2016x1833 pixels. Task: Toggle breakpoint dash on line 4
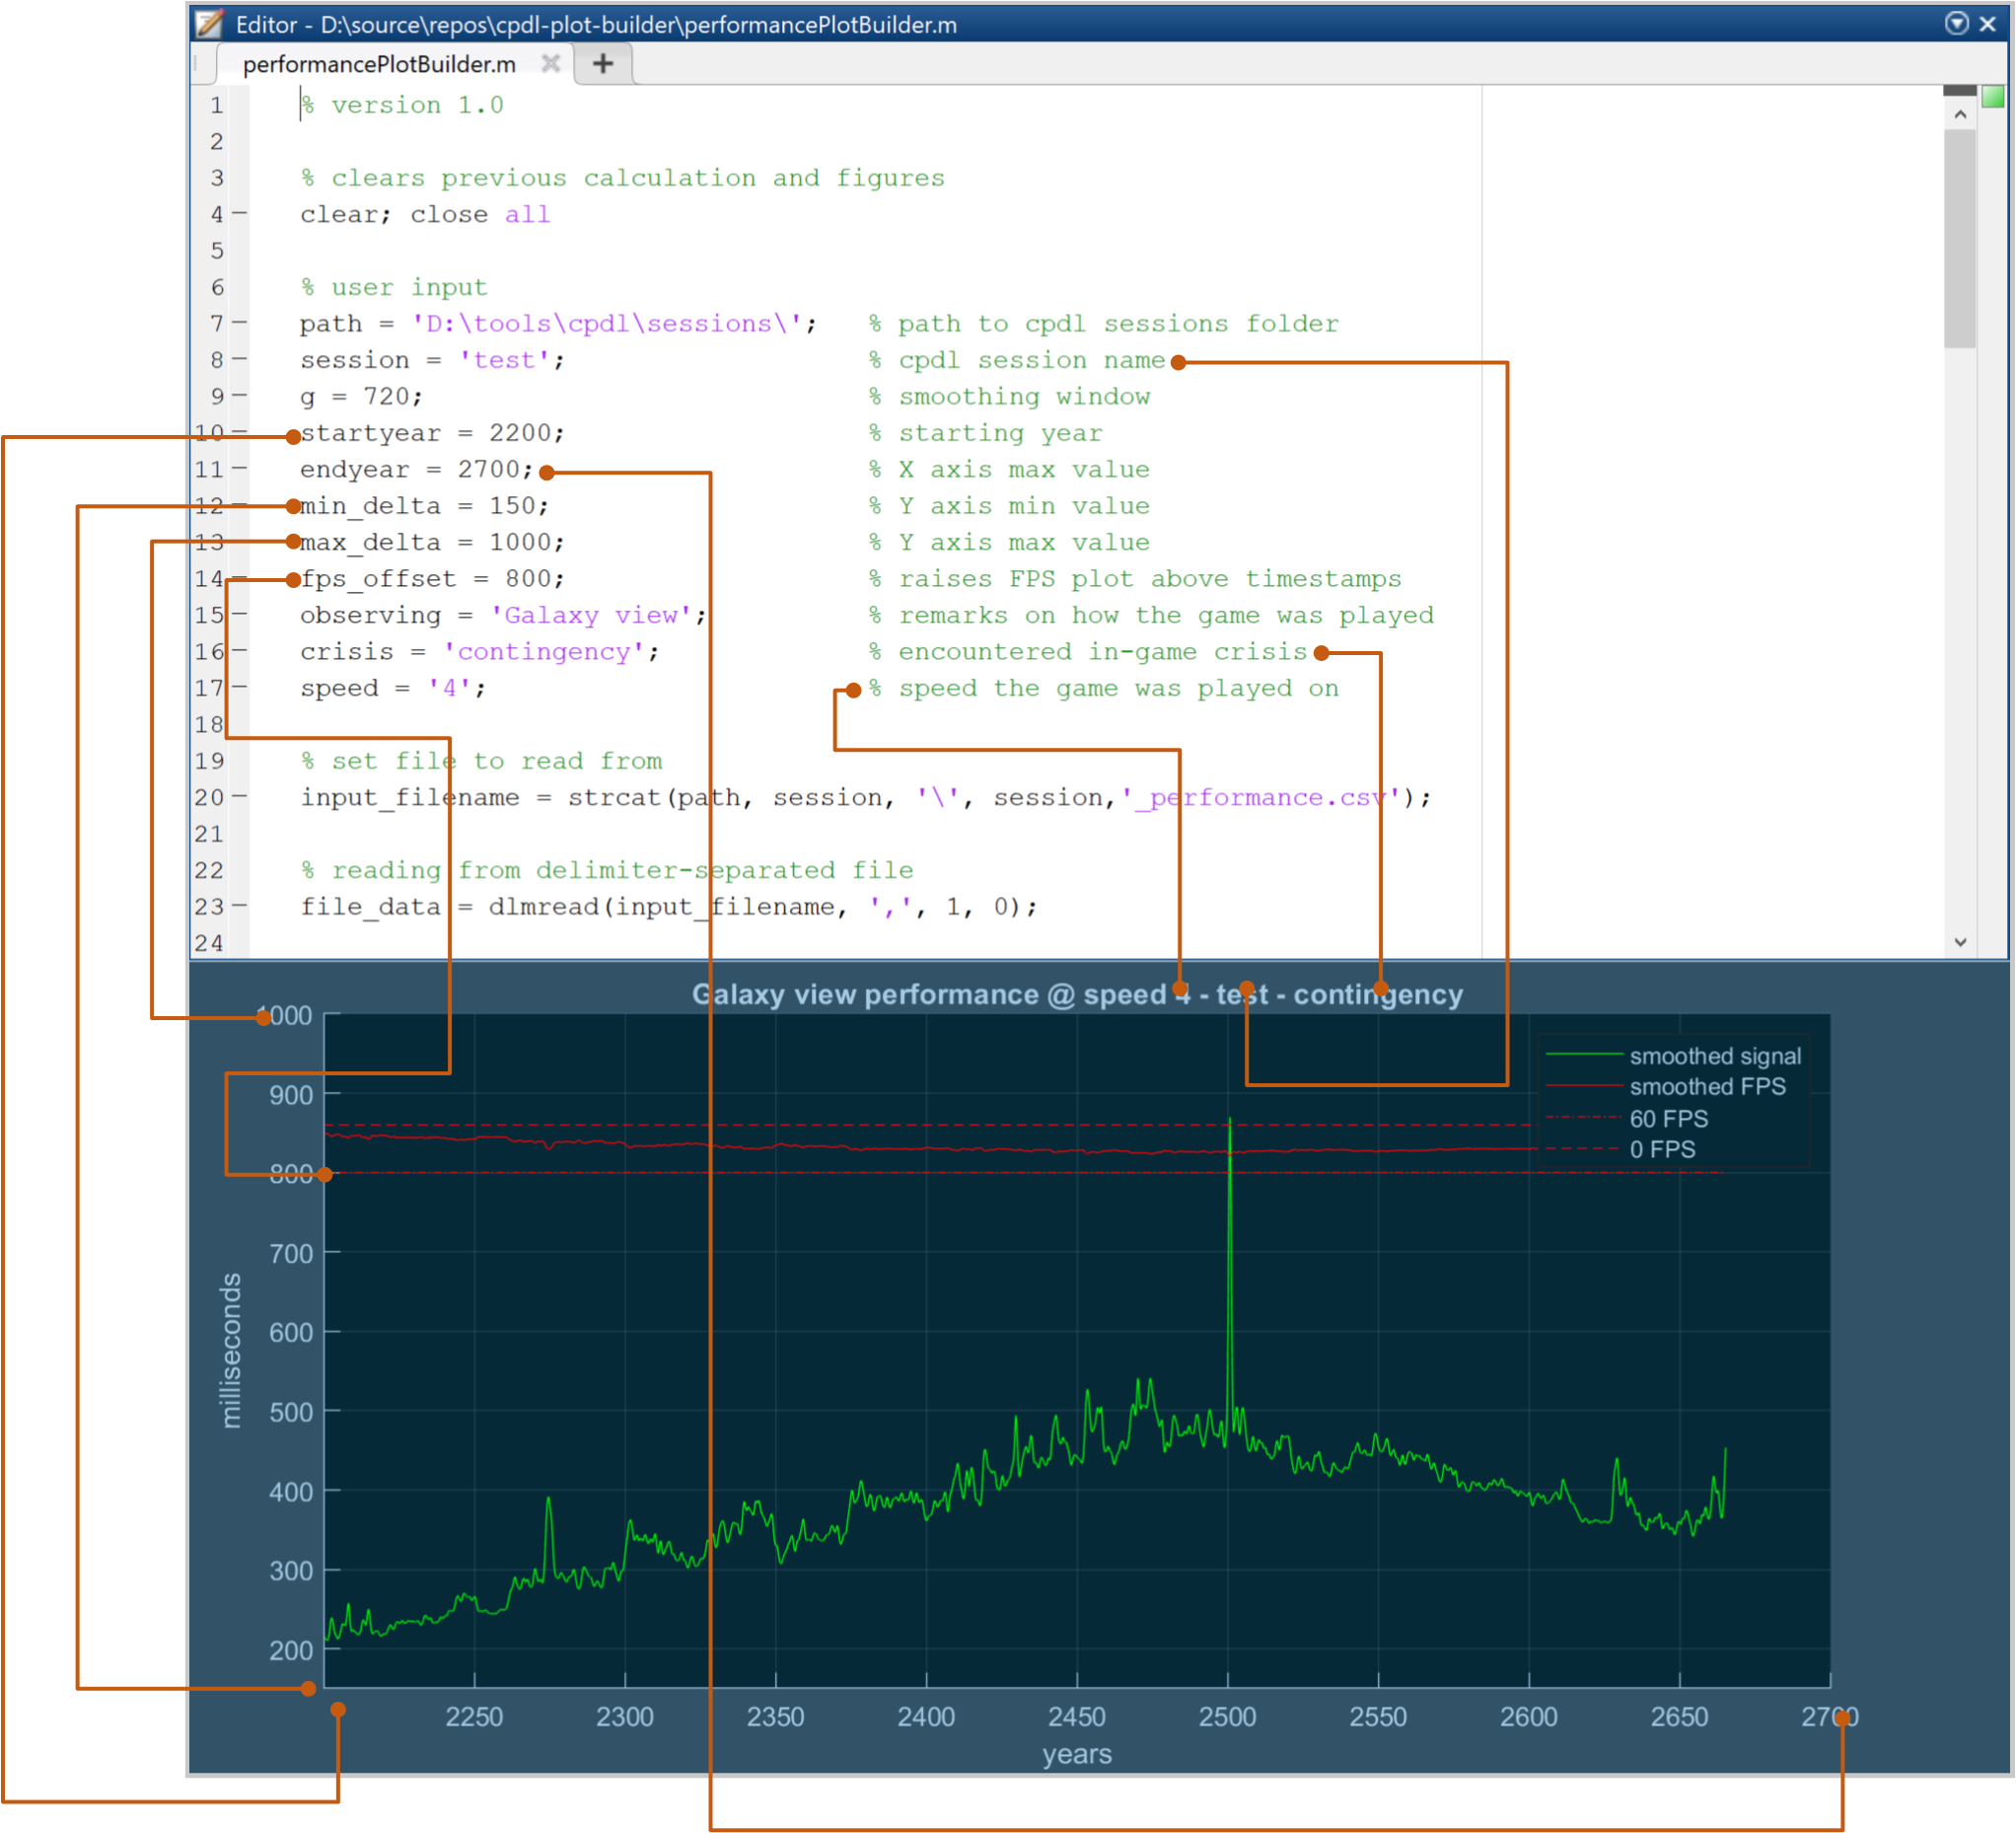240,214
